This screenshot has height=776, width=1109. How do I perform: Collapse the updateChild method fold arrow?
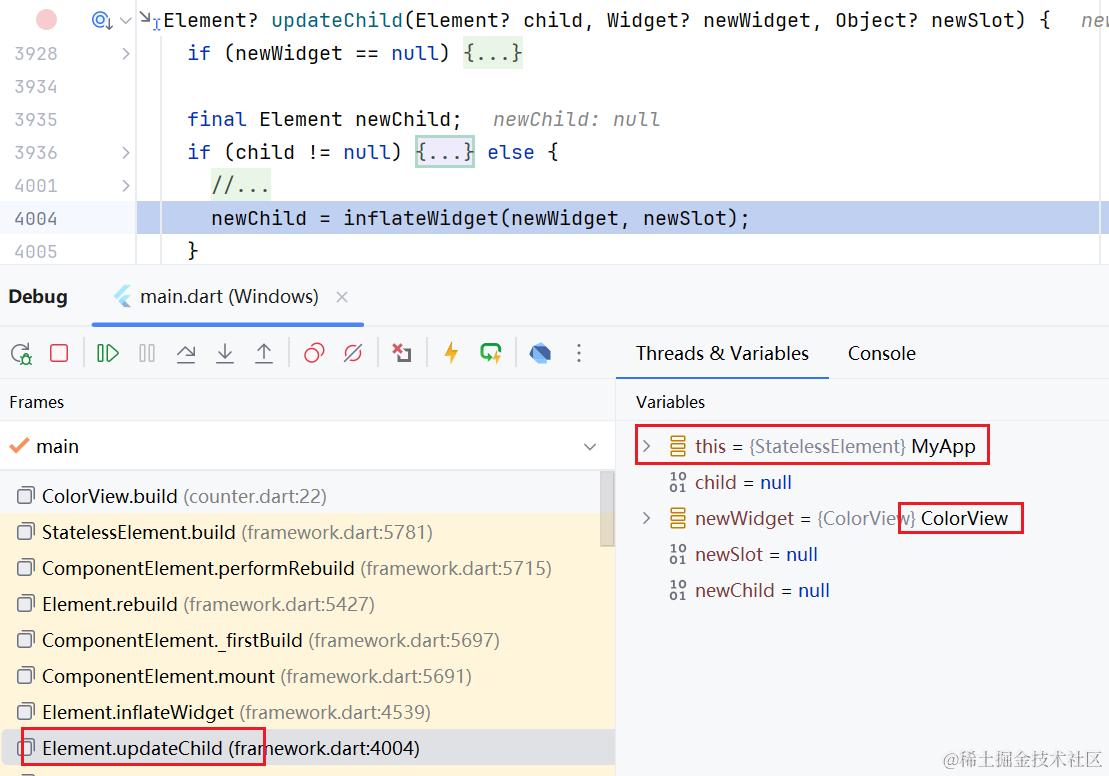coord(125,21)
